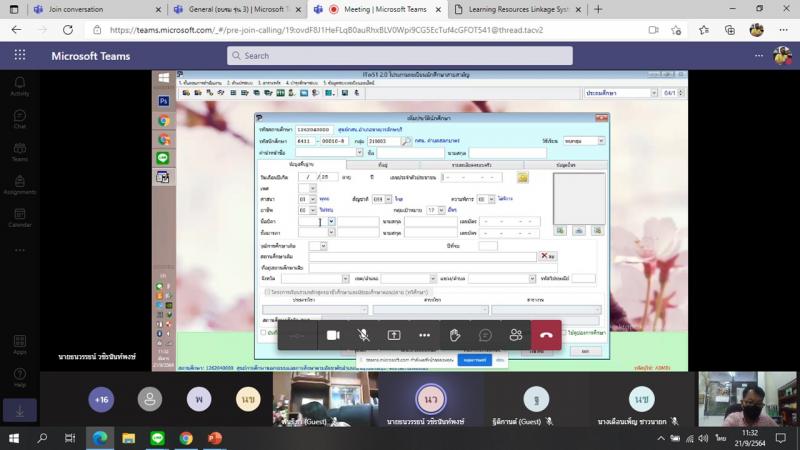800x450 pixels.
Task: Turn off the camera in meeting controls
Action: tap(333, 335)
